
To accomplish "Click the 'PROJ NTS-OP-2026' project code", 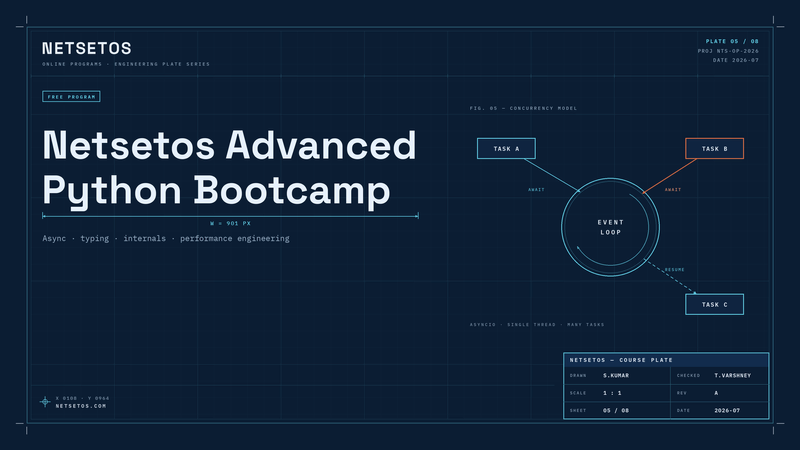I will (728, 51).
